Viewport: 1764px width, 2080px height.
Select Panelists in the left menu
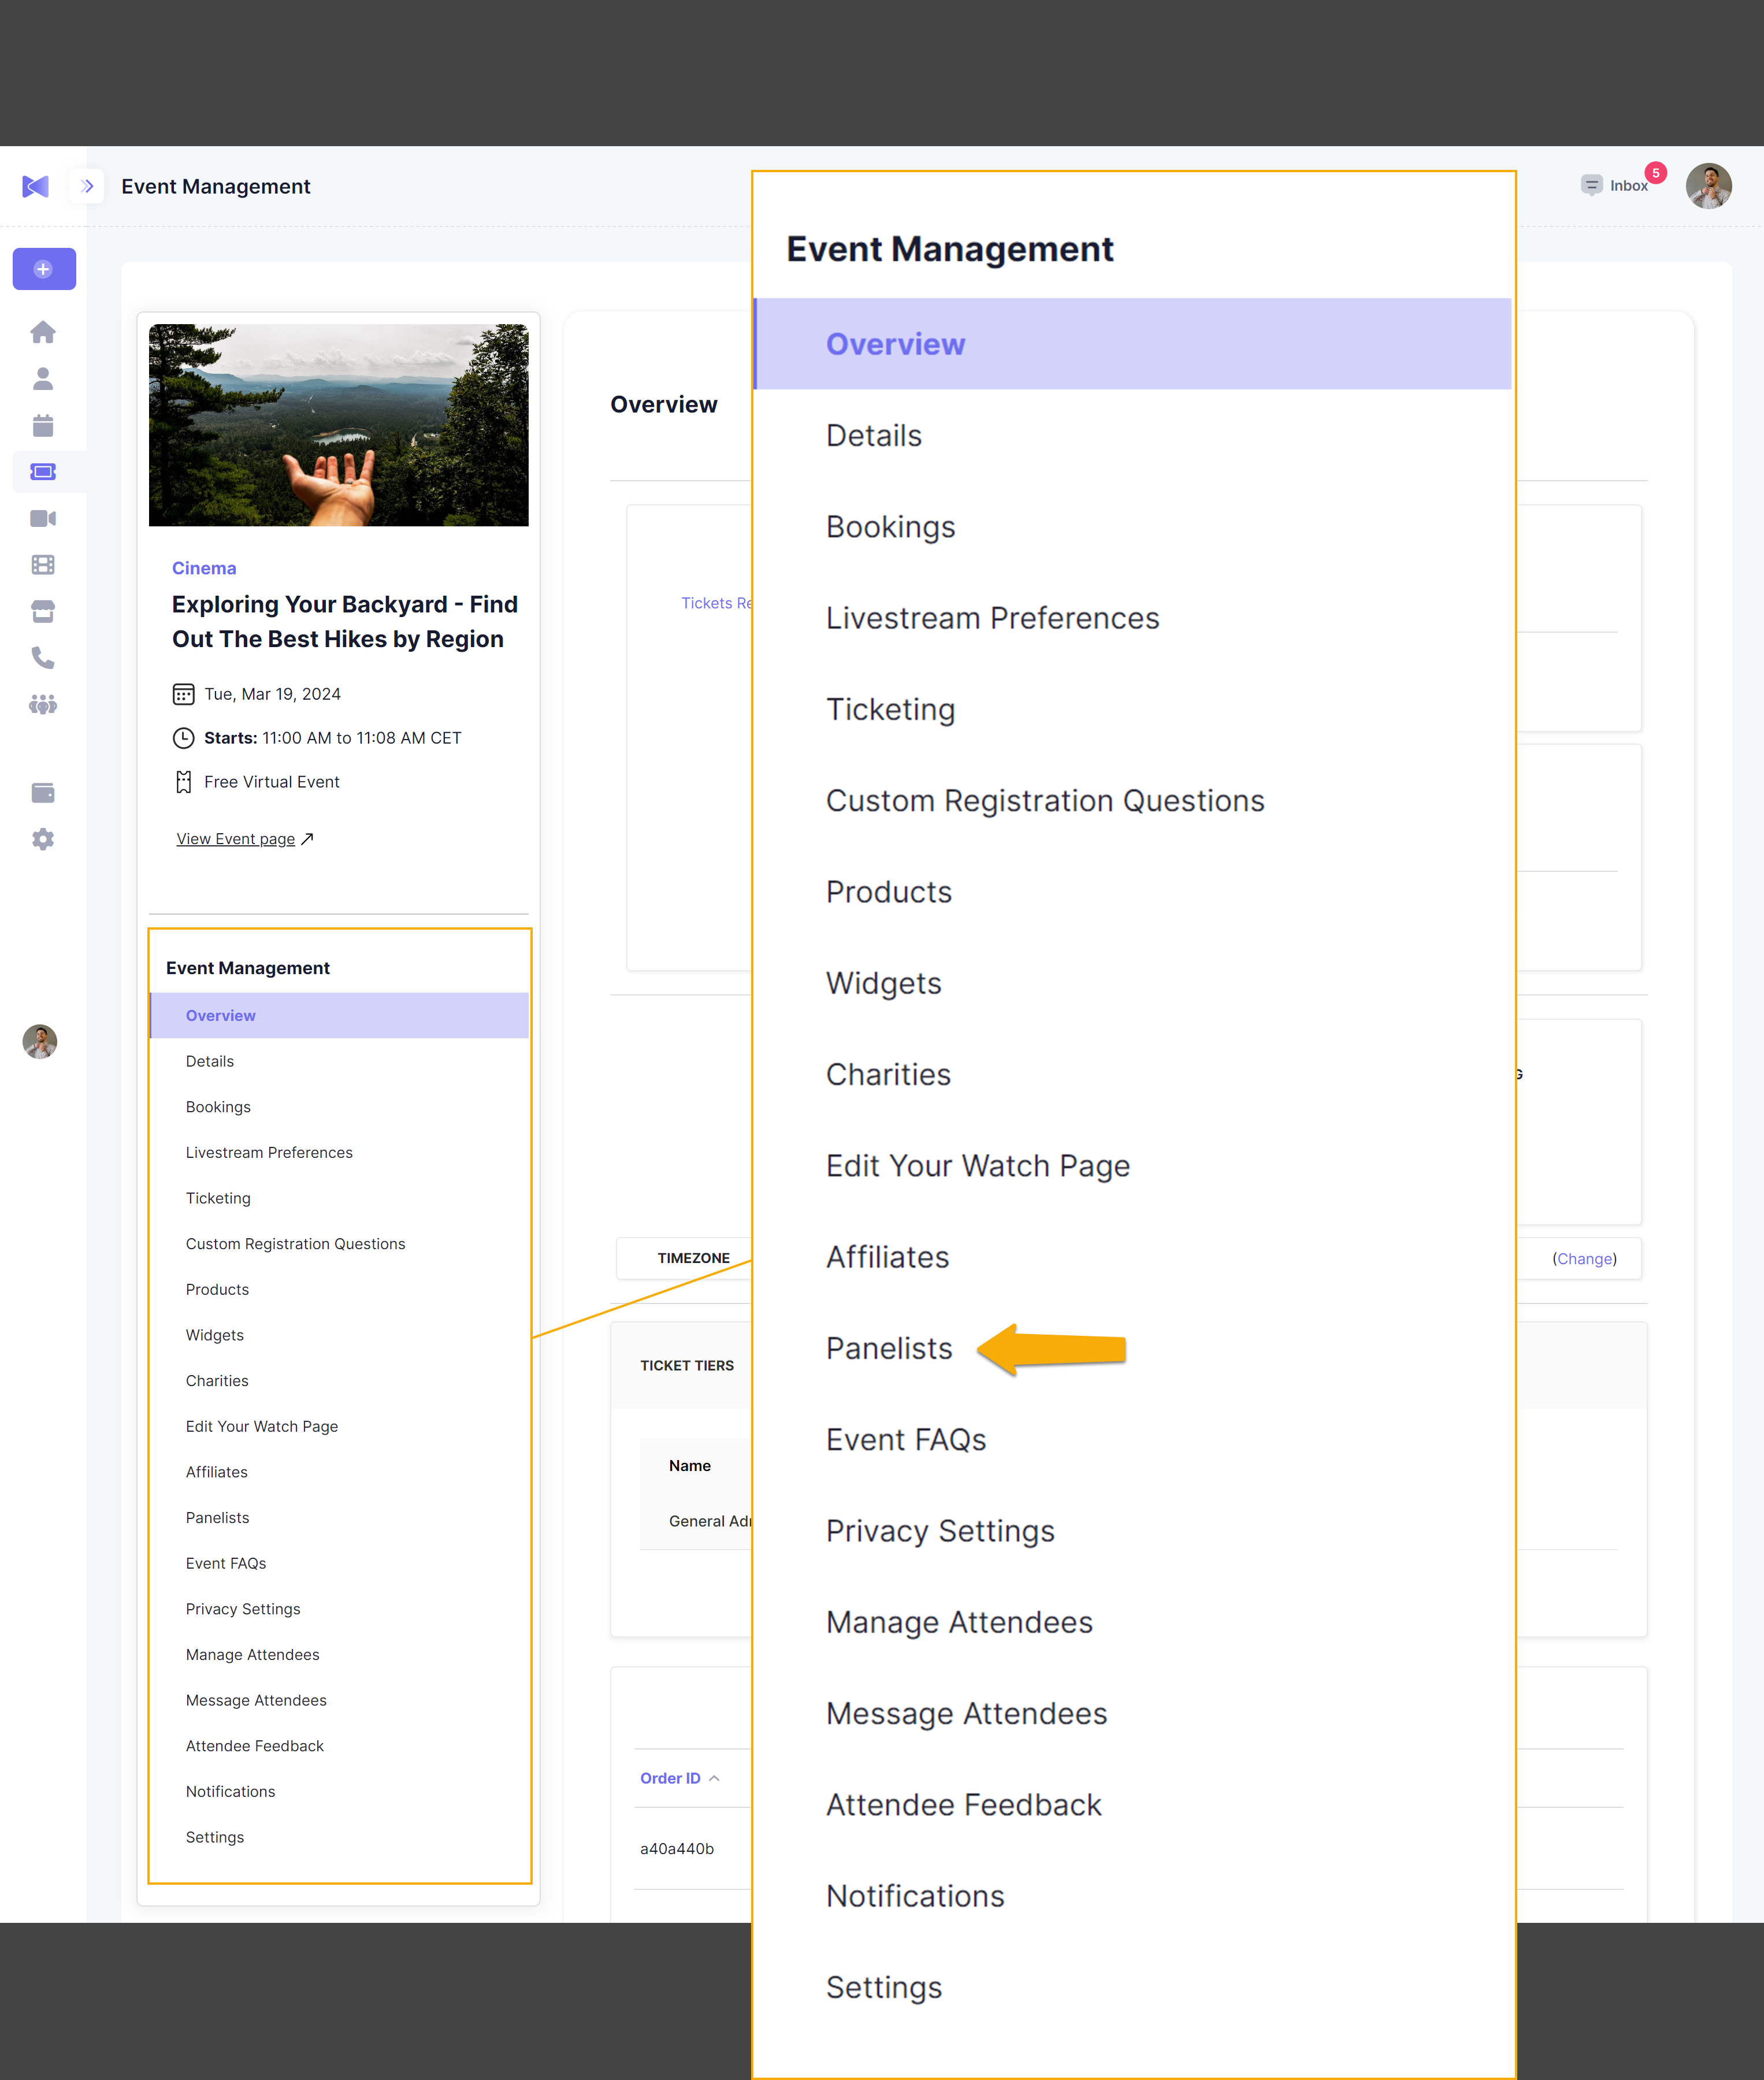click(217, 1517)
